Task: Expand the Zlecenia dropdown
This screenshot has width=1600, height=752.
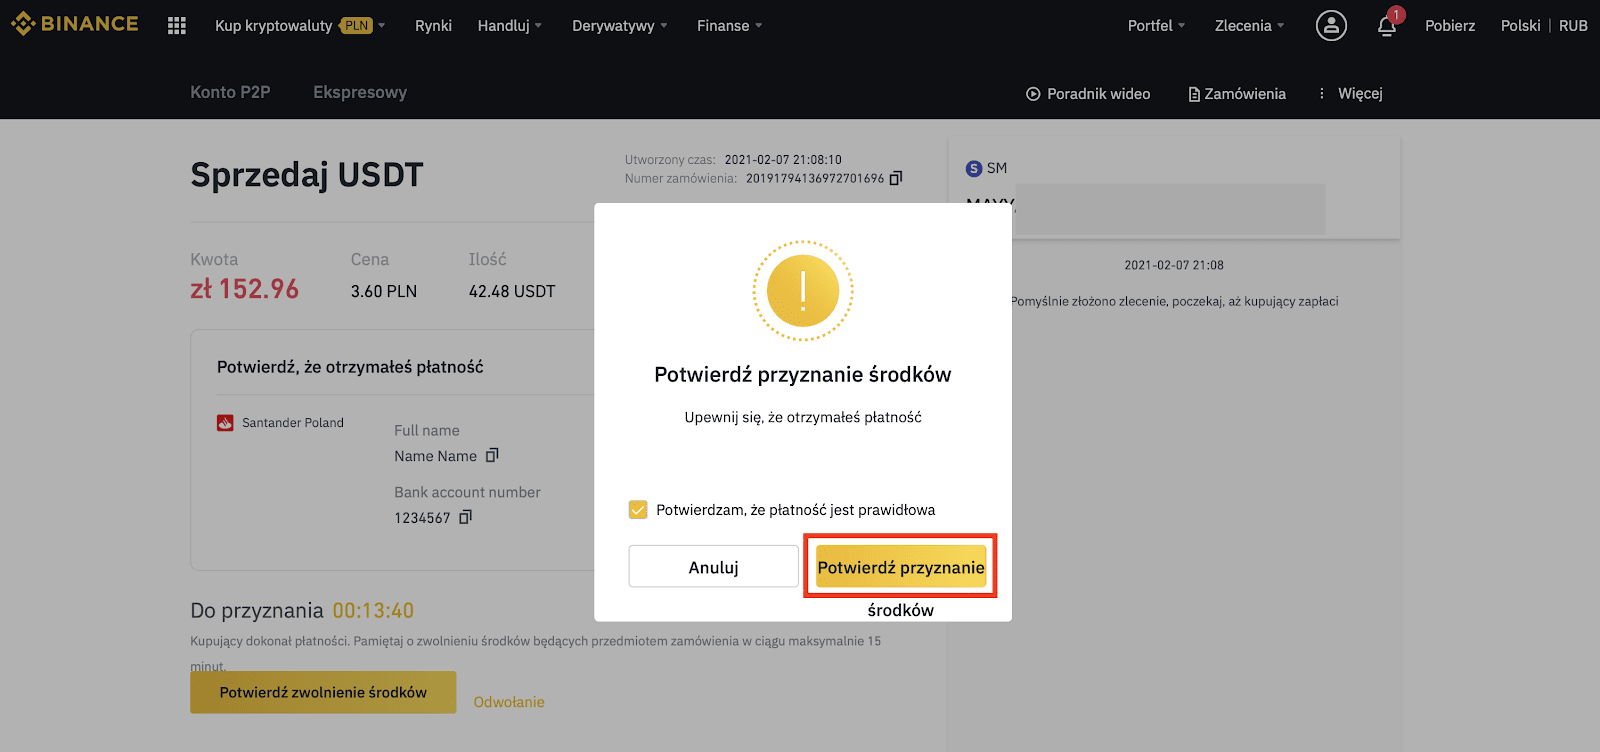Action: [1250, 26]
